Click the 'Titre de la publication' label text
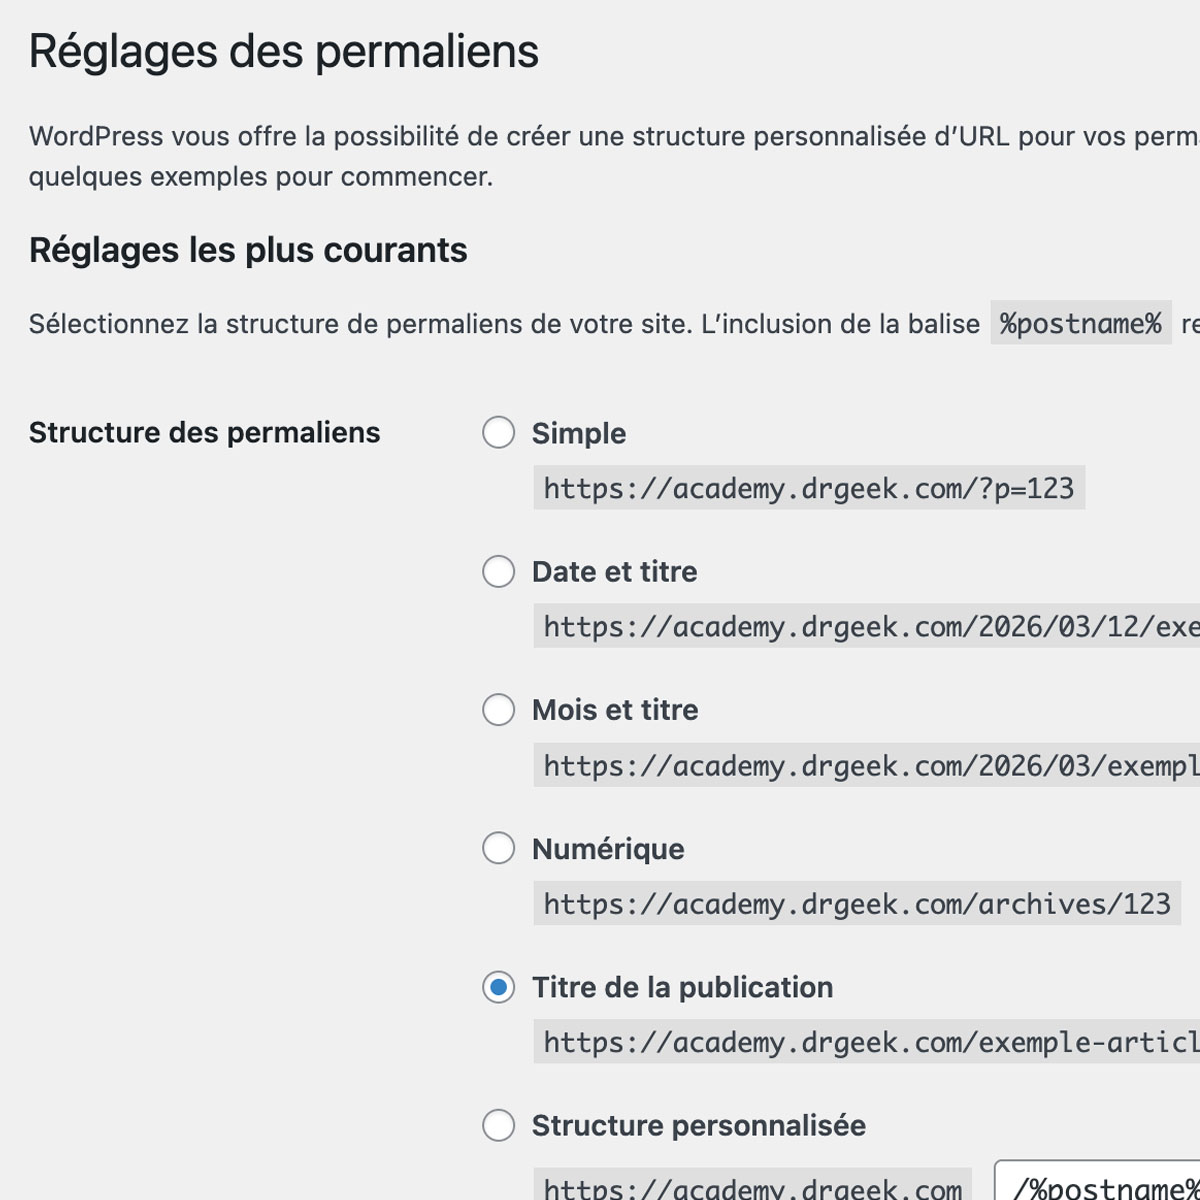 682,987
